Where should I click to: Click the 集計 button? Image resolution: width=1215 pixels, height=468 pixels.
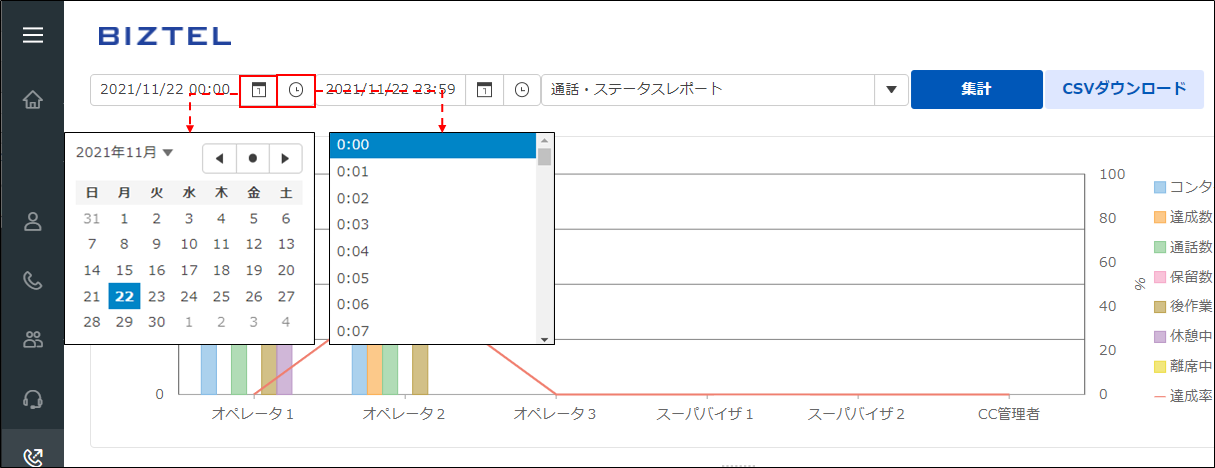(x=976, y=89)
